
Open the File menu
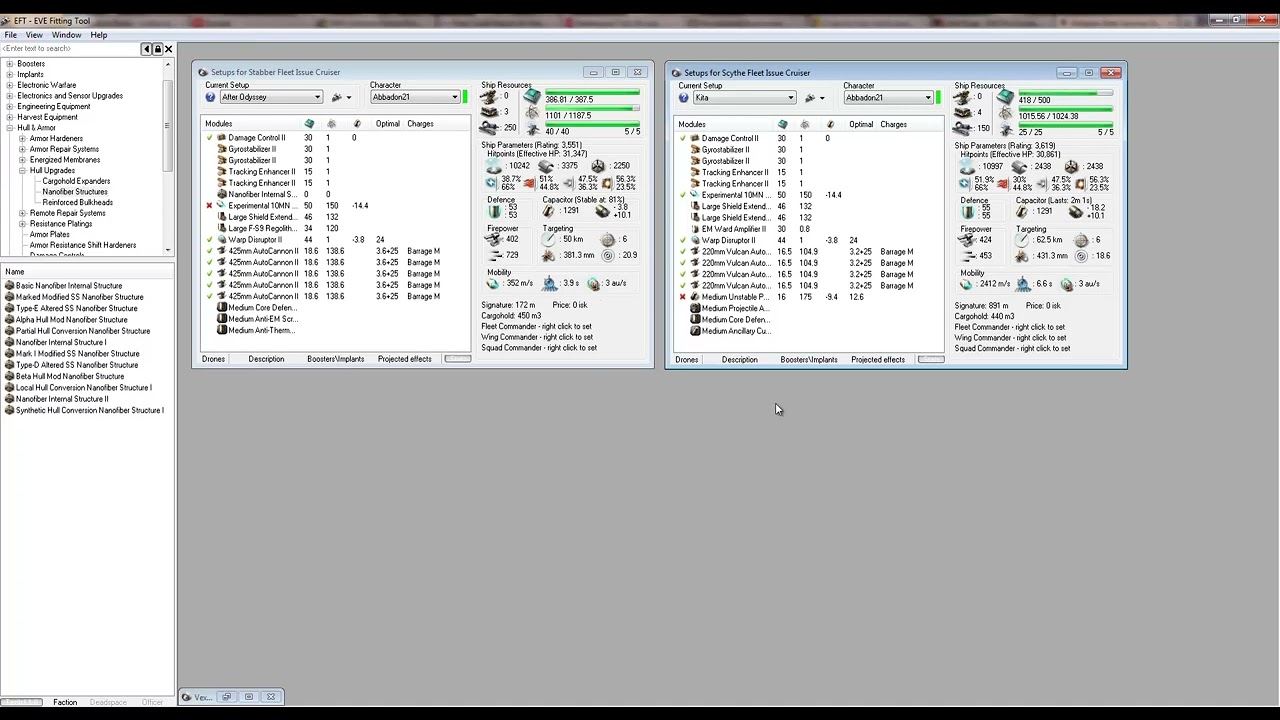pos(10,35)
